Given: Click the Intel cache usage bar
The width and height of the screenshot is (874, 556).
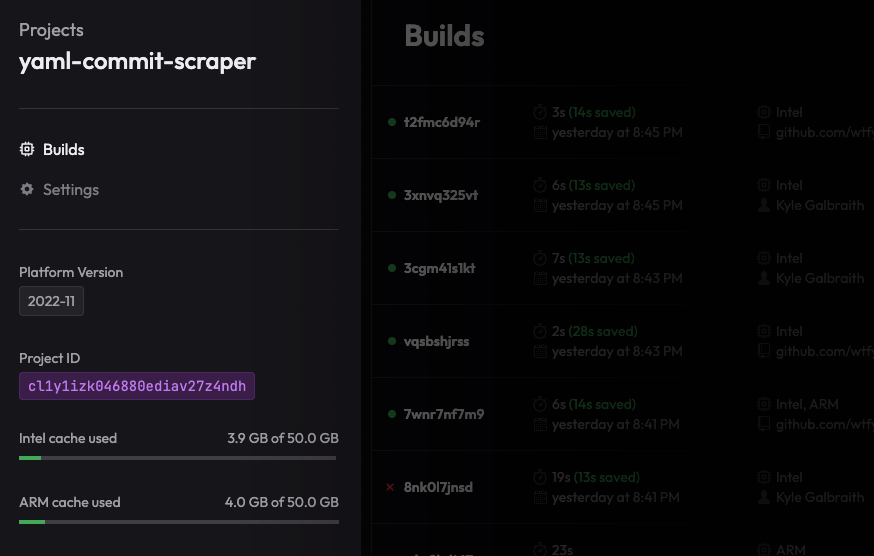Looking at the screenshot, I should [178, 458].
